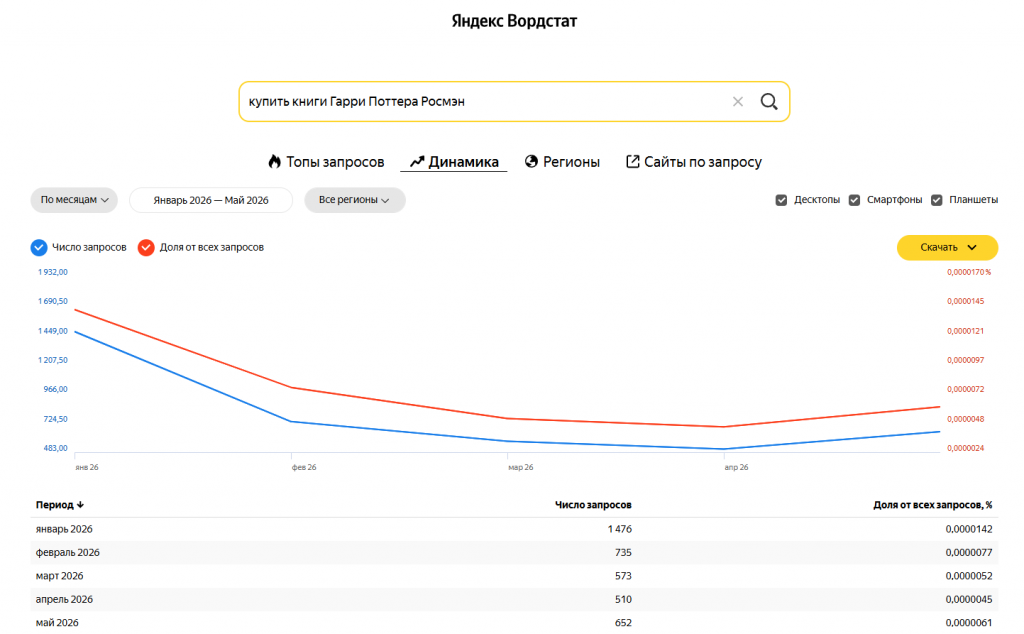Uncheck the Планшеты checkbox
The image size is (1024, 634).
[936, 200]
